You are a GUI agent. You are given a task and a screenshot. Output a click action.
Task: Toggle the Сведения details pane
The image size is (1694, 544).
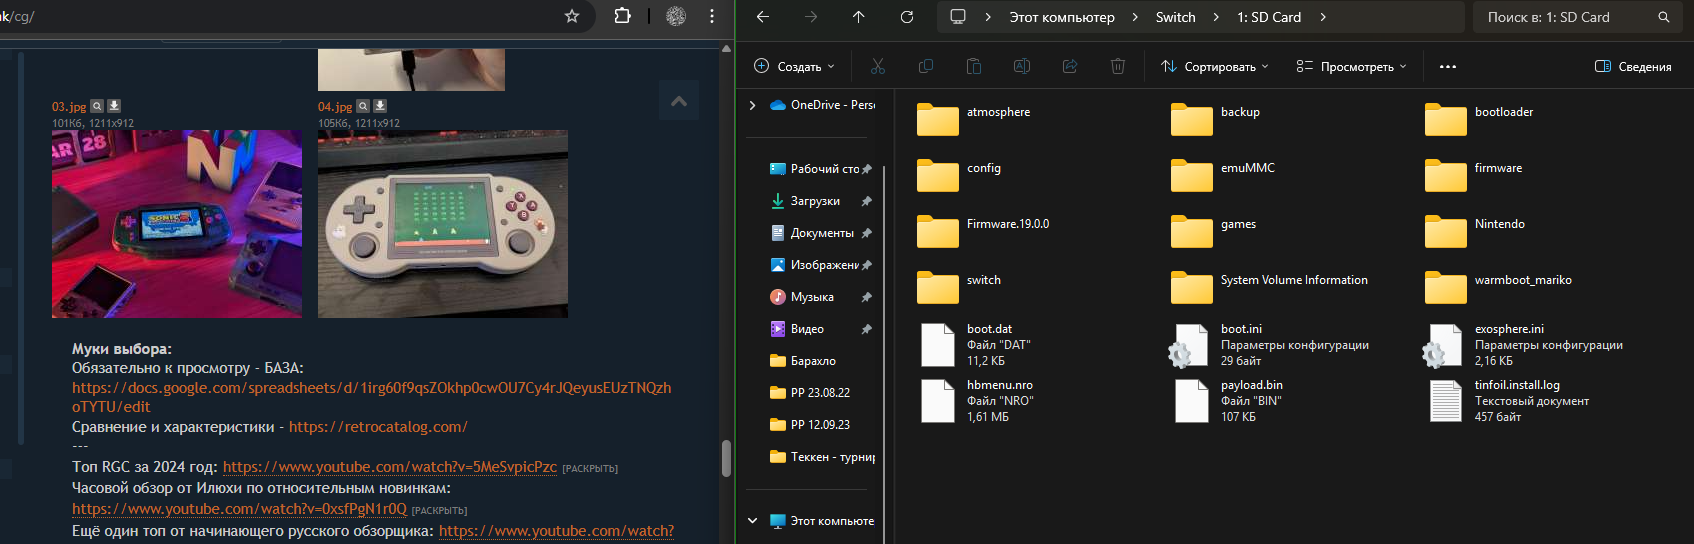click(1633, 67)
